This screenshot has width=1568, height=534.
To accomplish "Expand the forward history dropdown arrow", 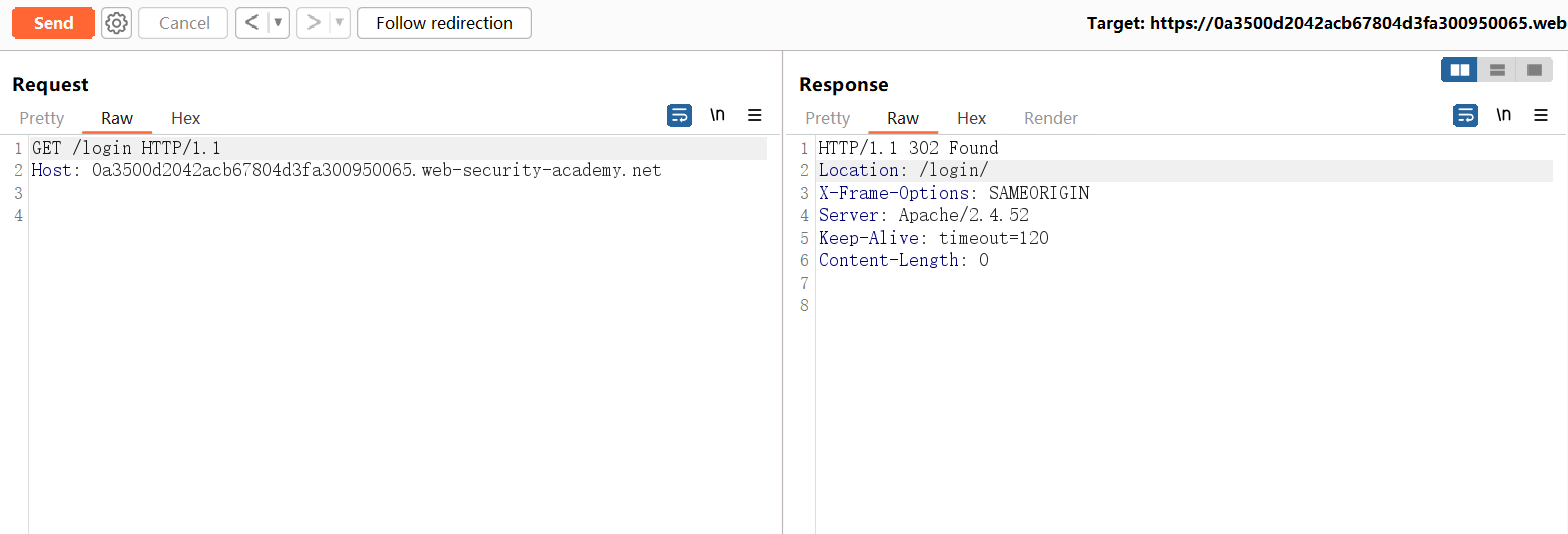I will [340, 23].
